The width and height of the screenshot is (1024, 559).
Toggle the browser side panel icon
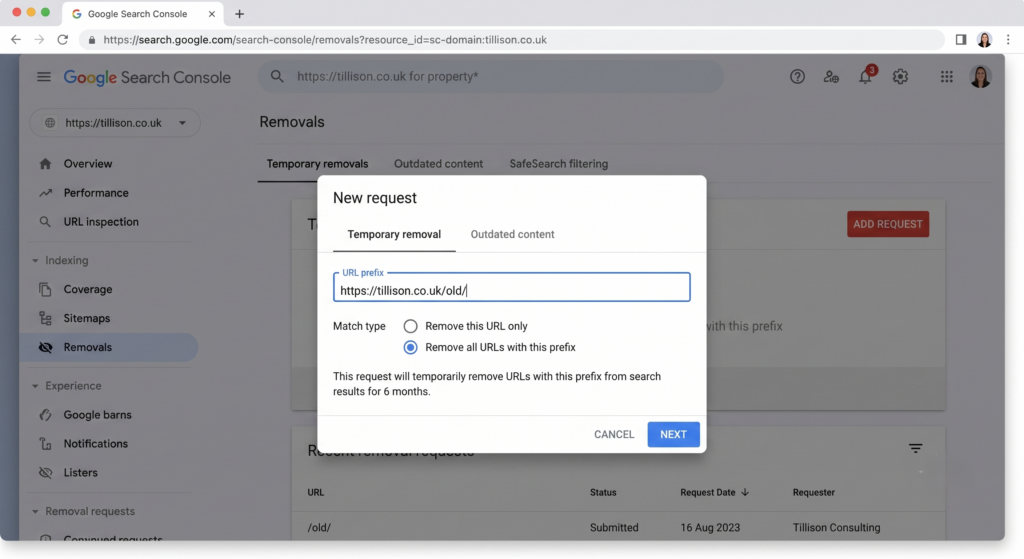[x=961, y=40]
